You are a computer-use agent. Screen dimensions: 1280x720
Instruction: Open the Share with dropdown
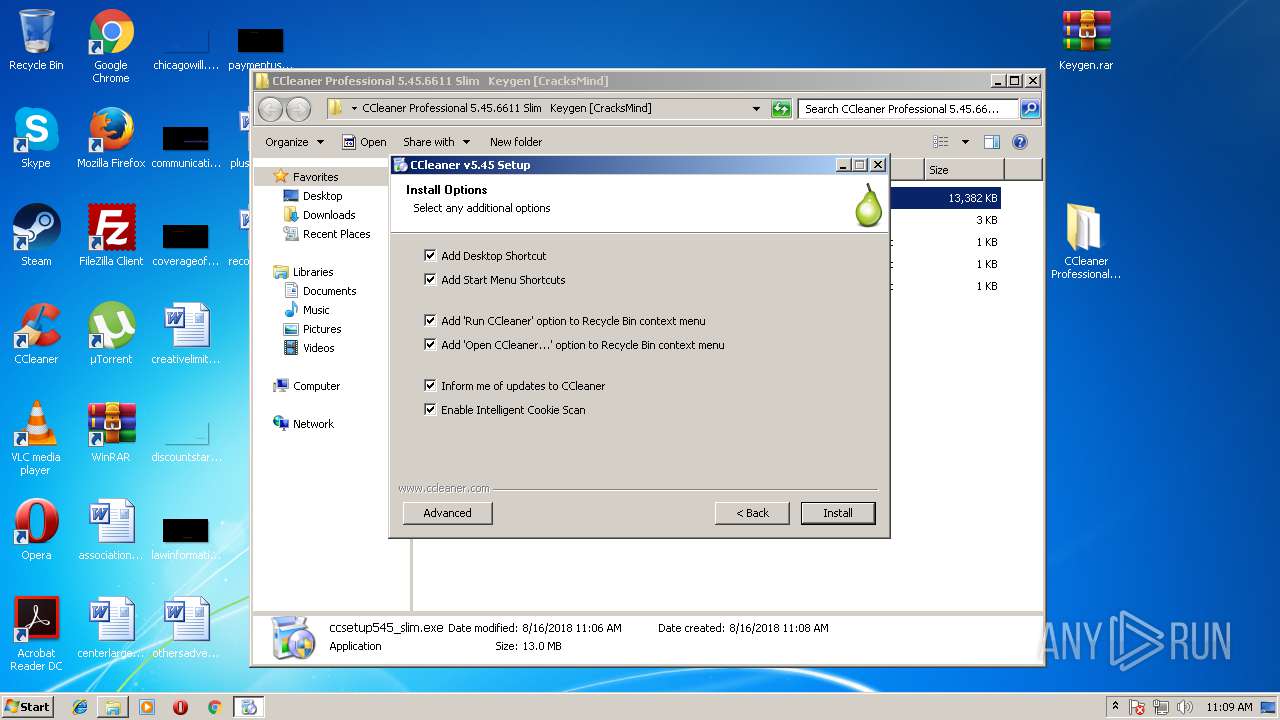[436, 142]
